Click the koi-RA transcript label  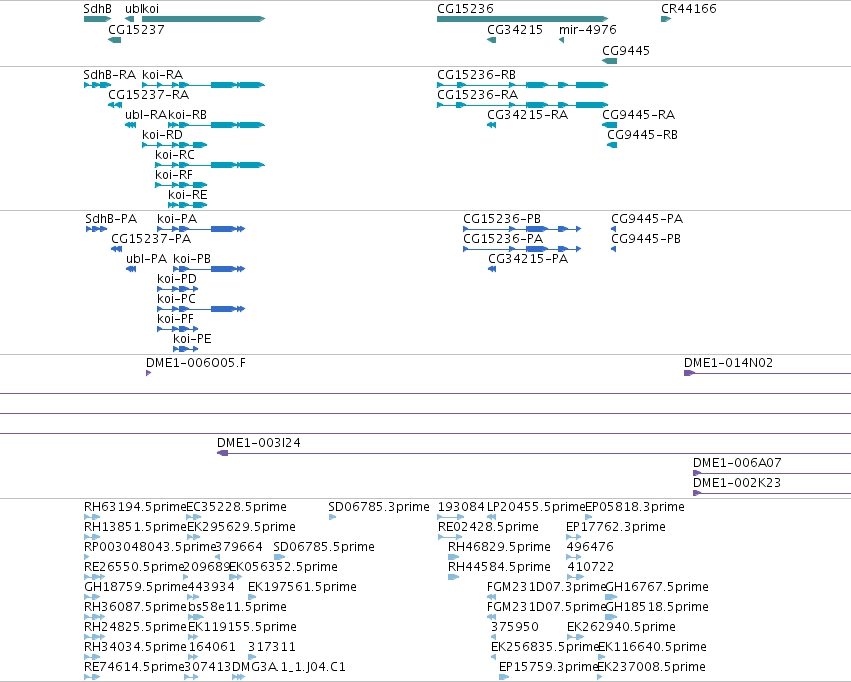pyautogui.click(x=163, y=75)
